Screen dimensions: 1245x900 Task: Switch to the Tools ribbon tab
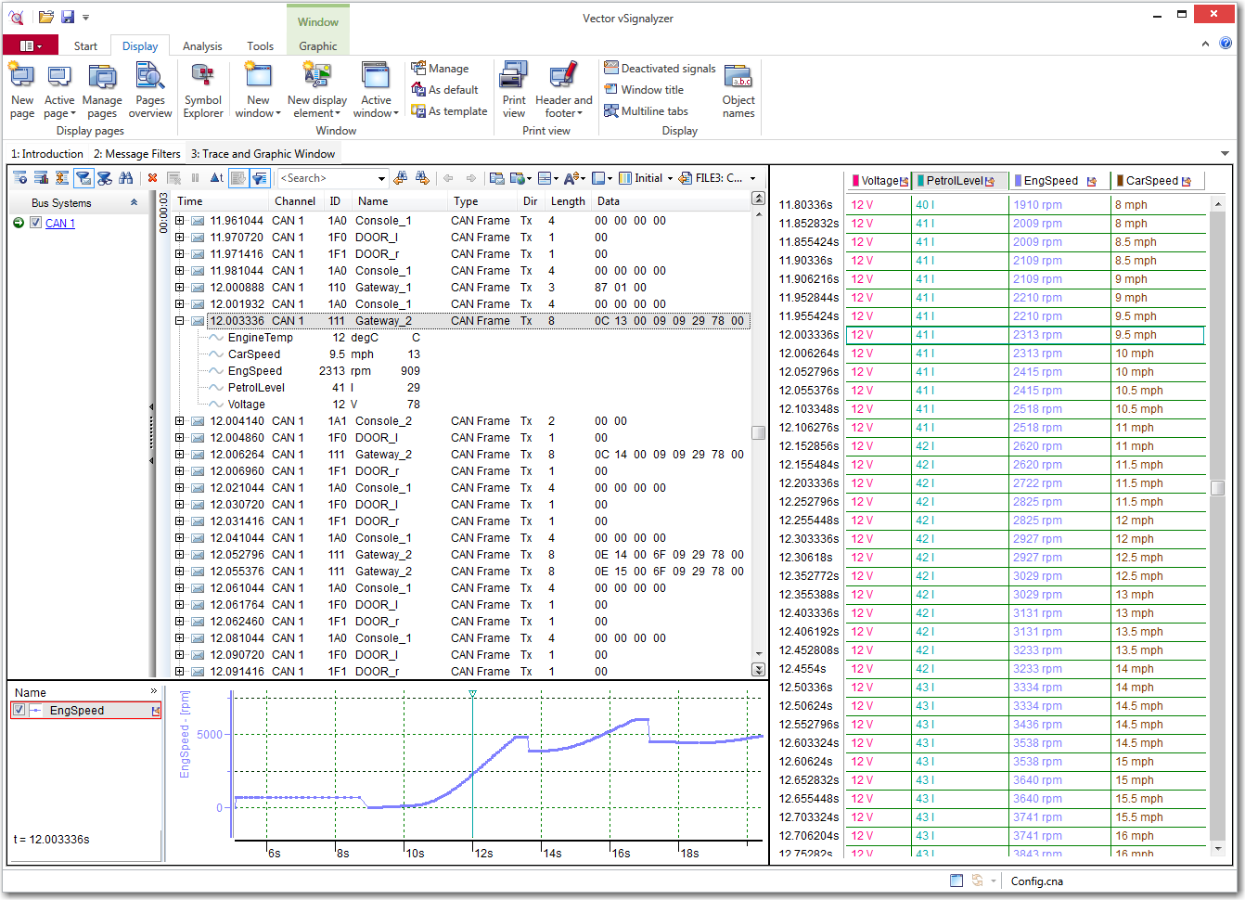260,46
